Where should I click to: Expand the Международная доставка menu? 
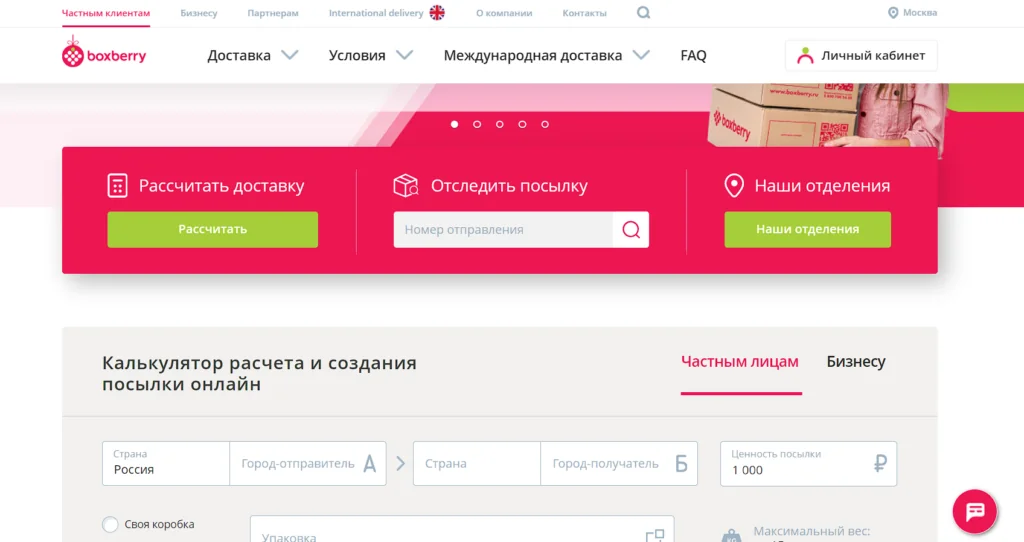[547, 56]
